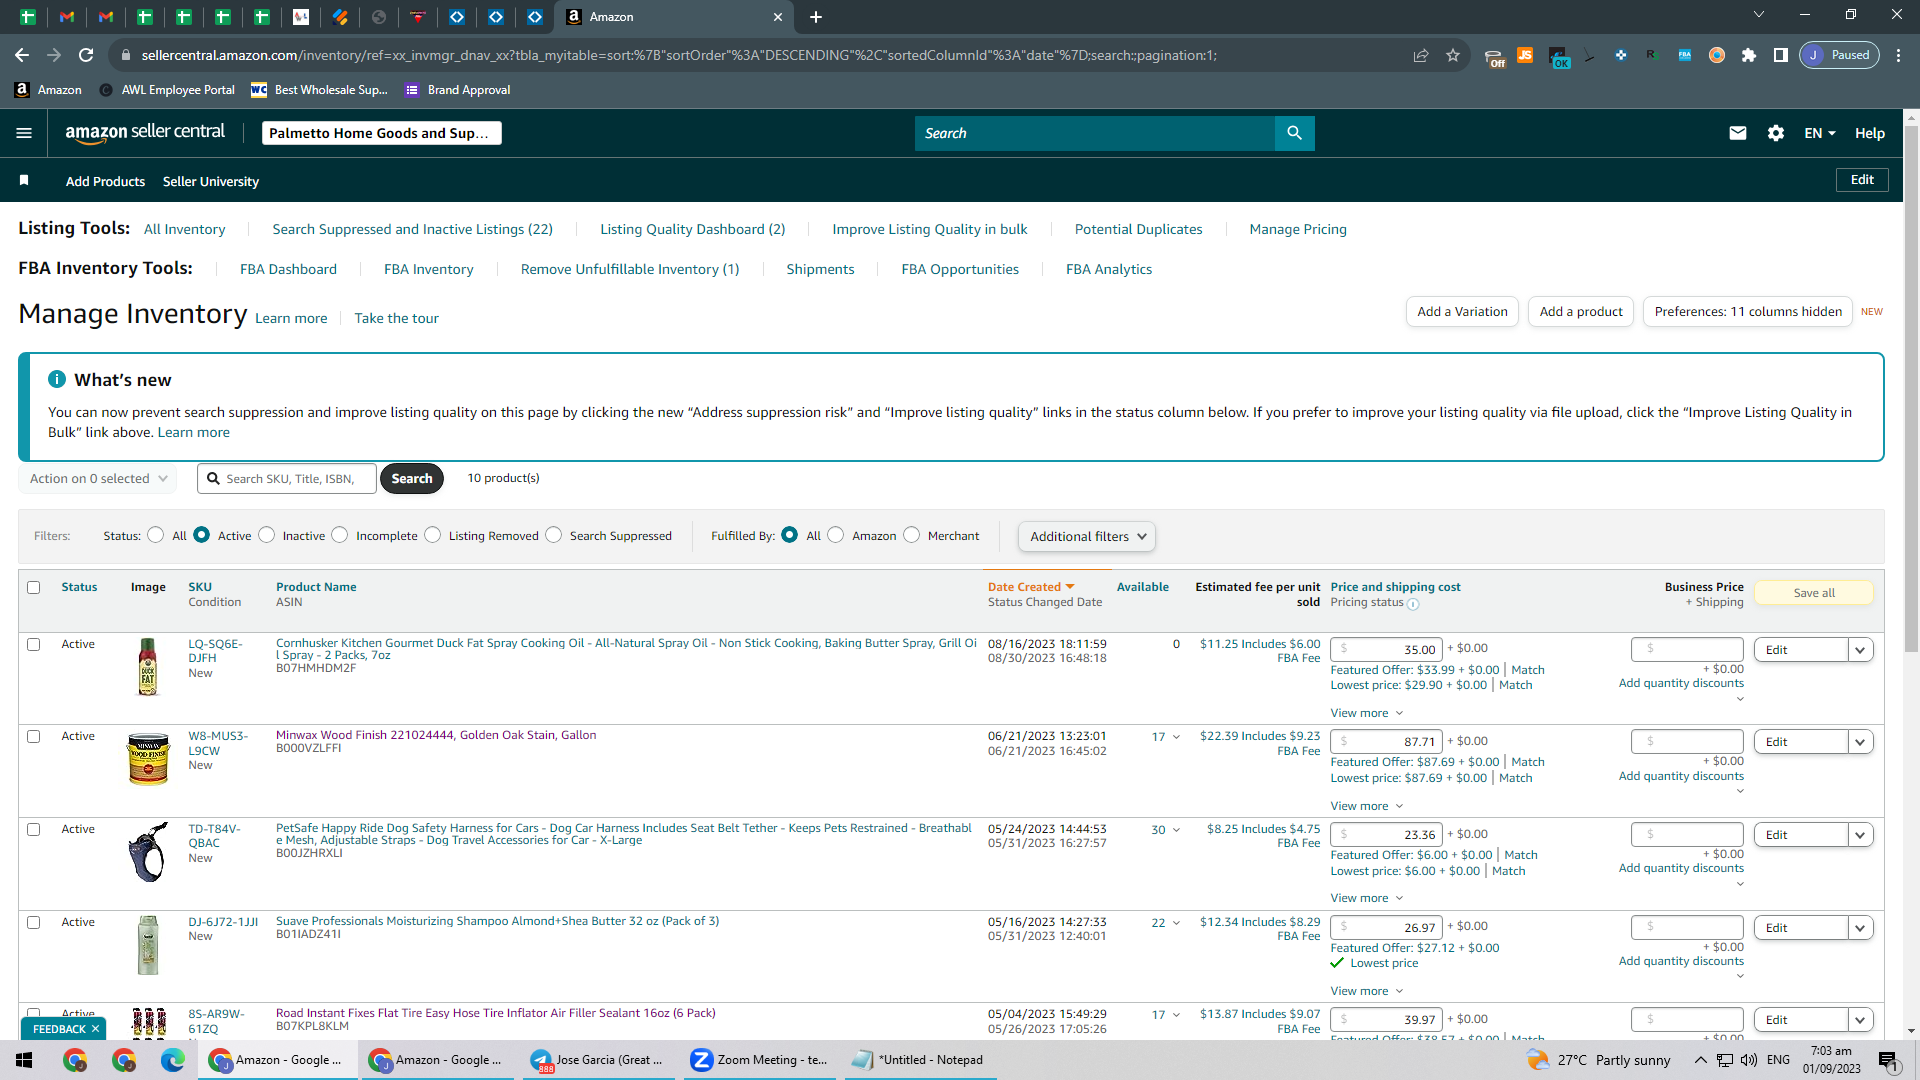Image resolution: width=1920 pixels, height=1080 pixels.
Task: Click the bookmark flag icon in the navigation bar
Action: tap(24, 180)
